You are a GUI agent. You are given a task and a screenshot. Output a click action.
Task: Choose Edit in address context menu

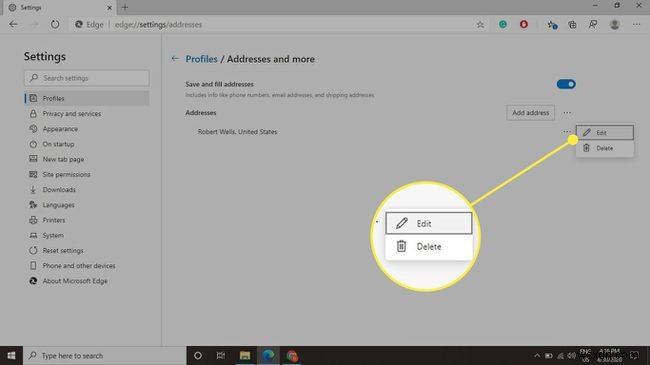[x=604, y=133]
